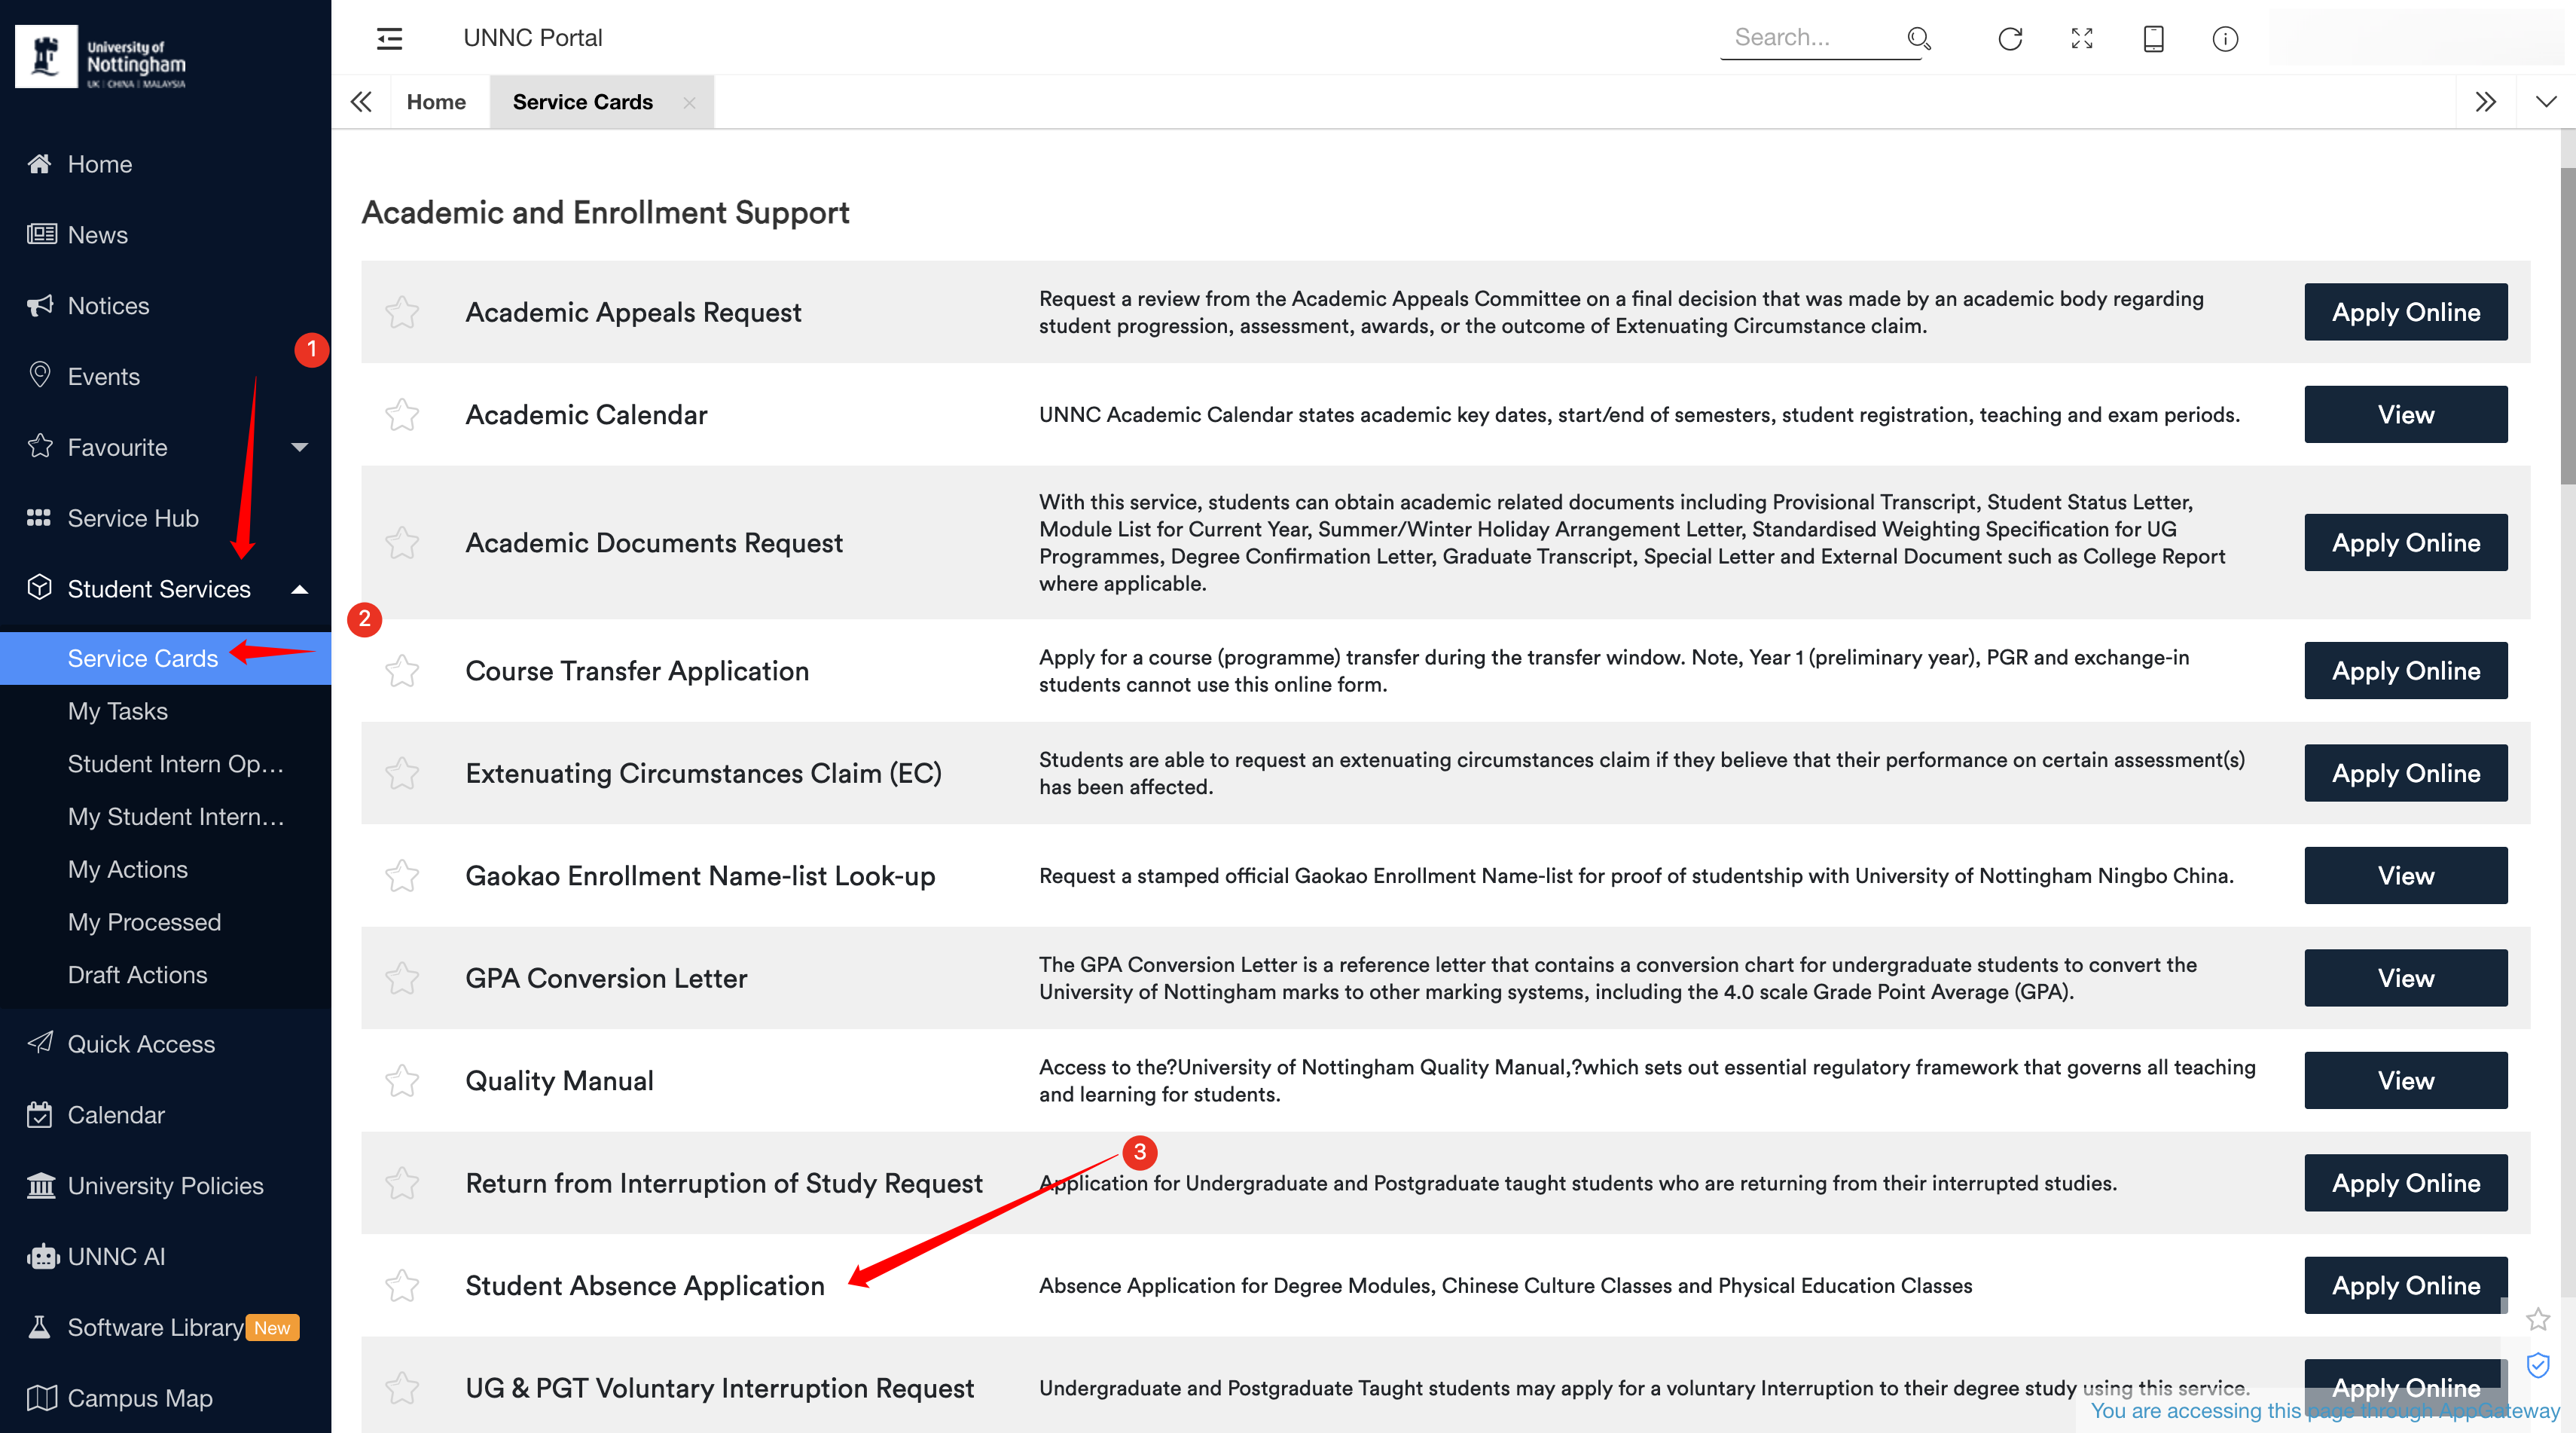2576x1433 pixels.
Task: Apply Online for Academic Documents Request
Action: coord(2405,543)
